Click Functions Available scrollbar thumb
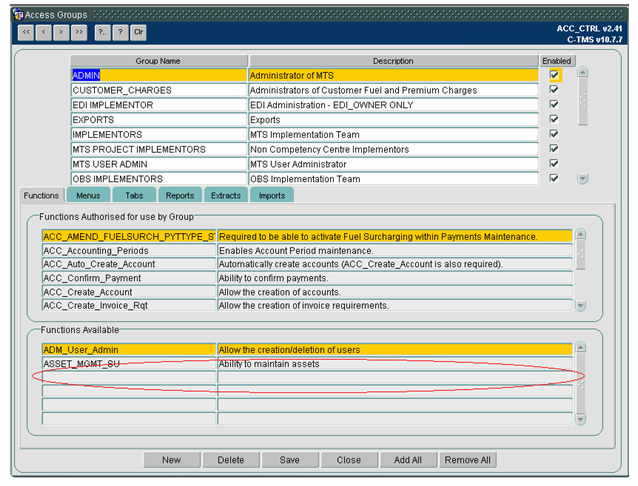 (x=581, y=383)
